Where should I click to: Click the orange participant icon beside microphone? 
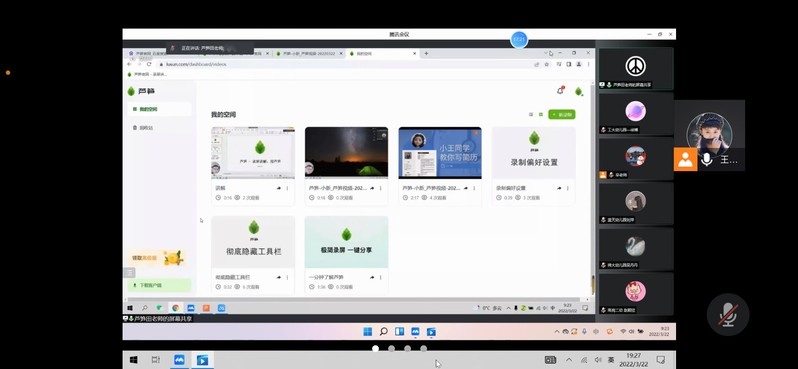click(686, 159)
